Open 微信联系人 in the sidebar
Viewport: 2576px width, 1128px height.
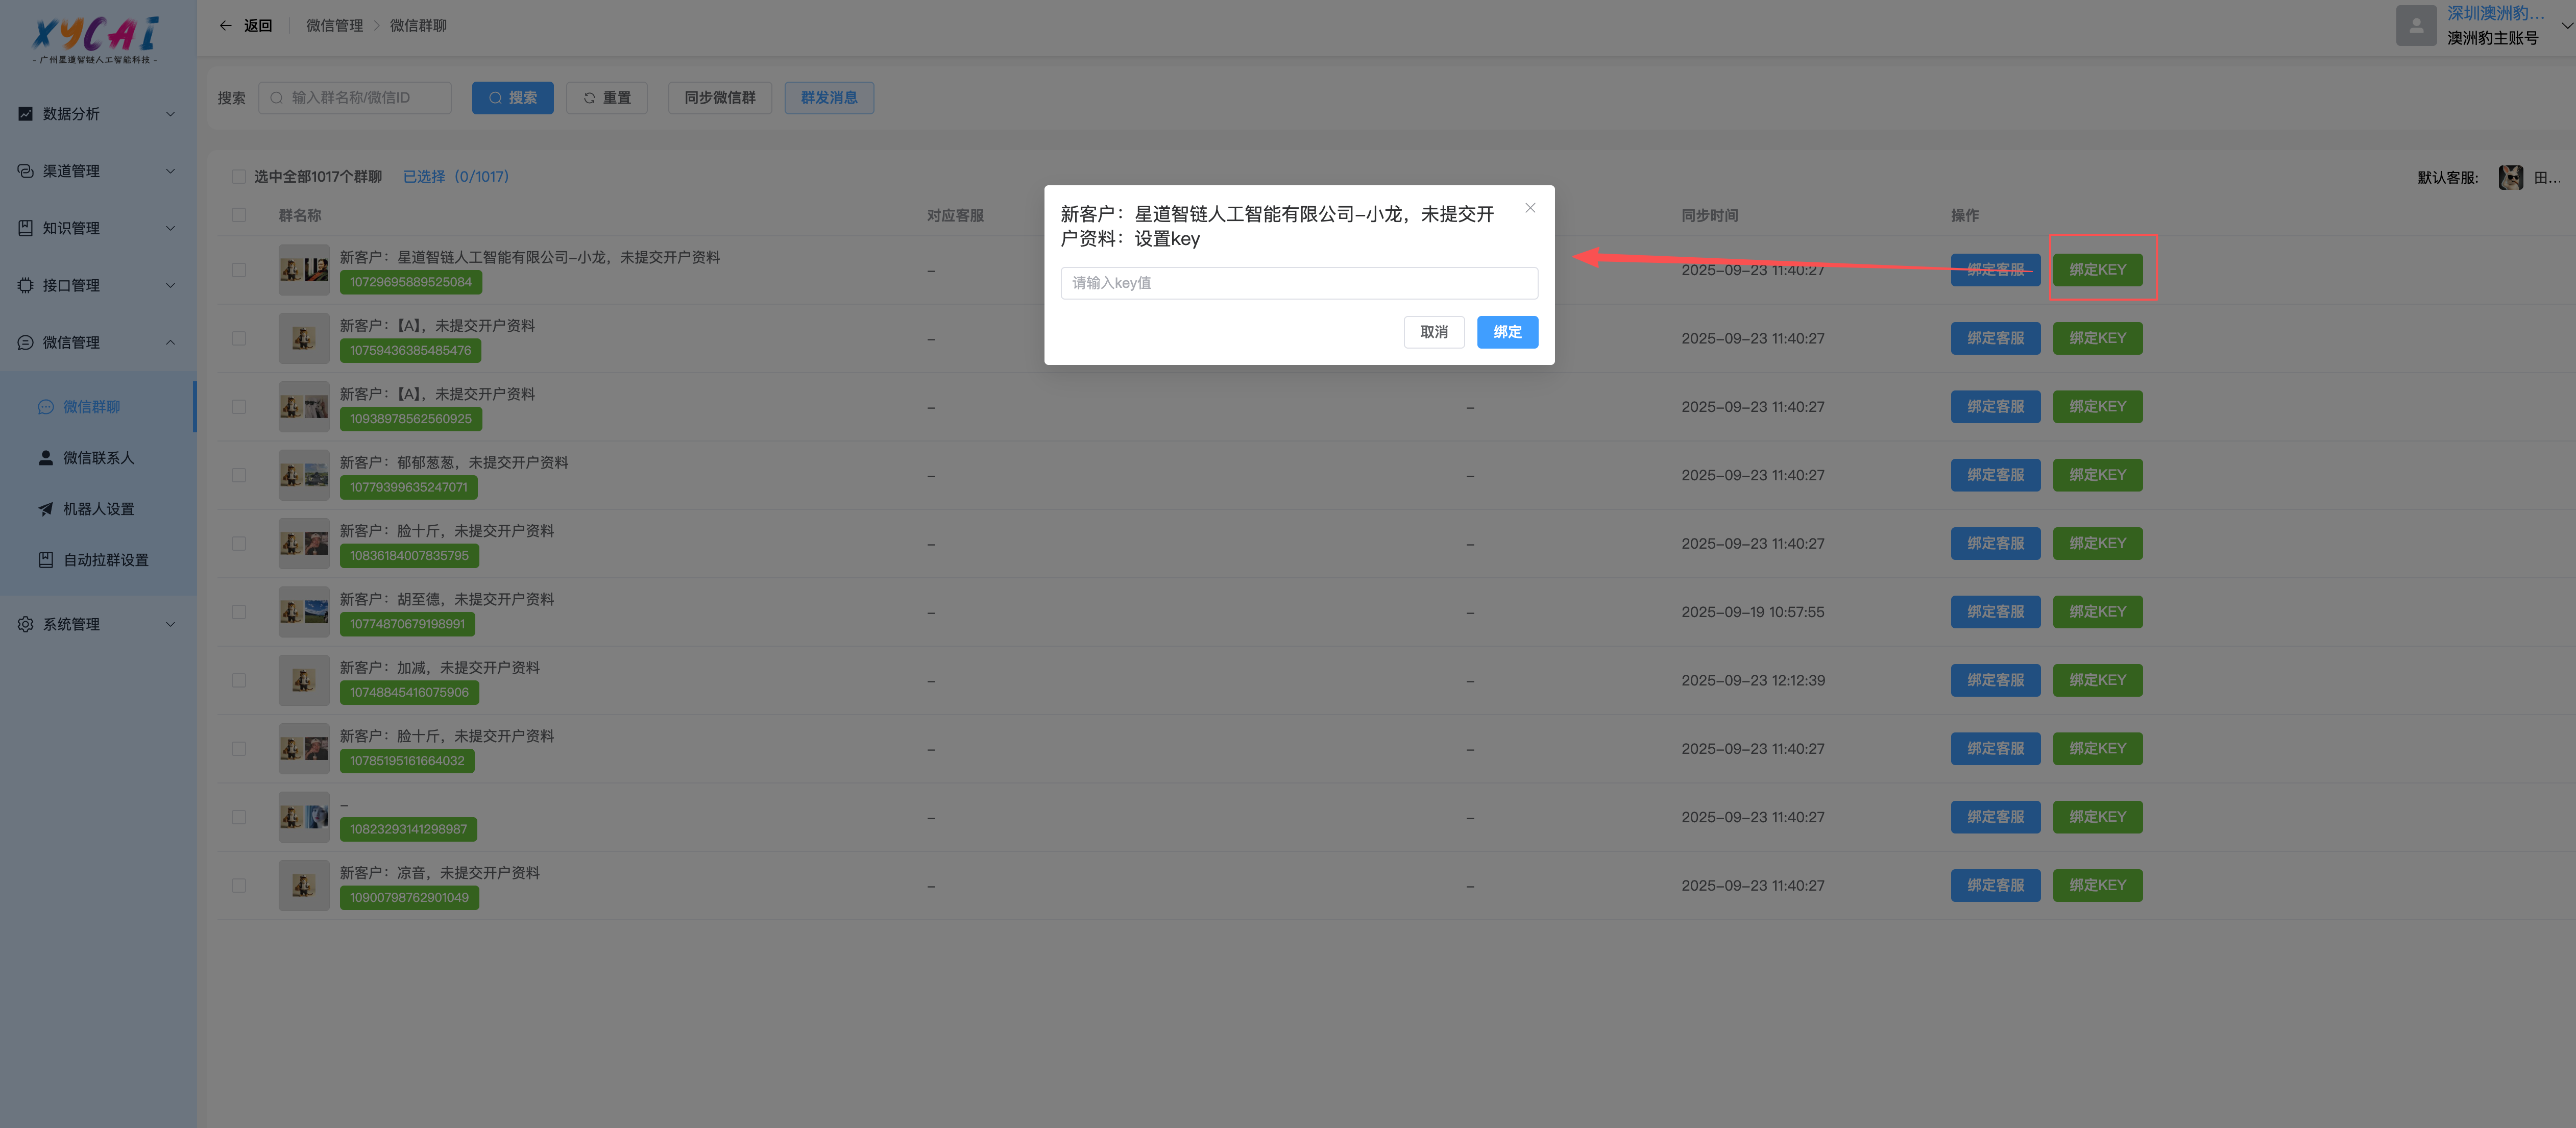tap(98, 458)
